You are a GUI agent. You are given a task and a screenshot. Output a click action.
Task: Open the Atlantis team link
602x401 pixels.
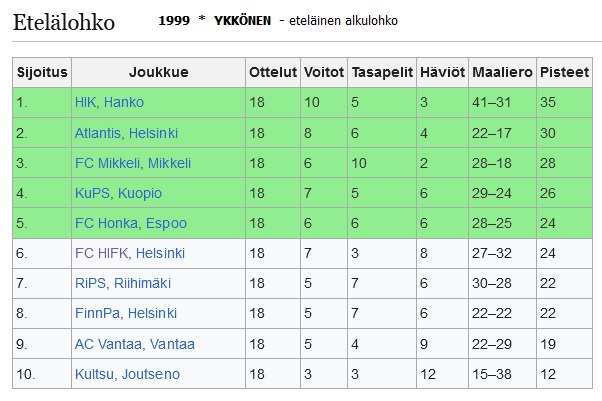point(98,133)
